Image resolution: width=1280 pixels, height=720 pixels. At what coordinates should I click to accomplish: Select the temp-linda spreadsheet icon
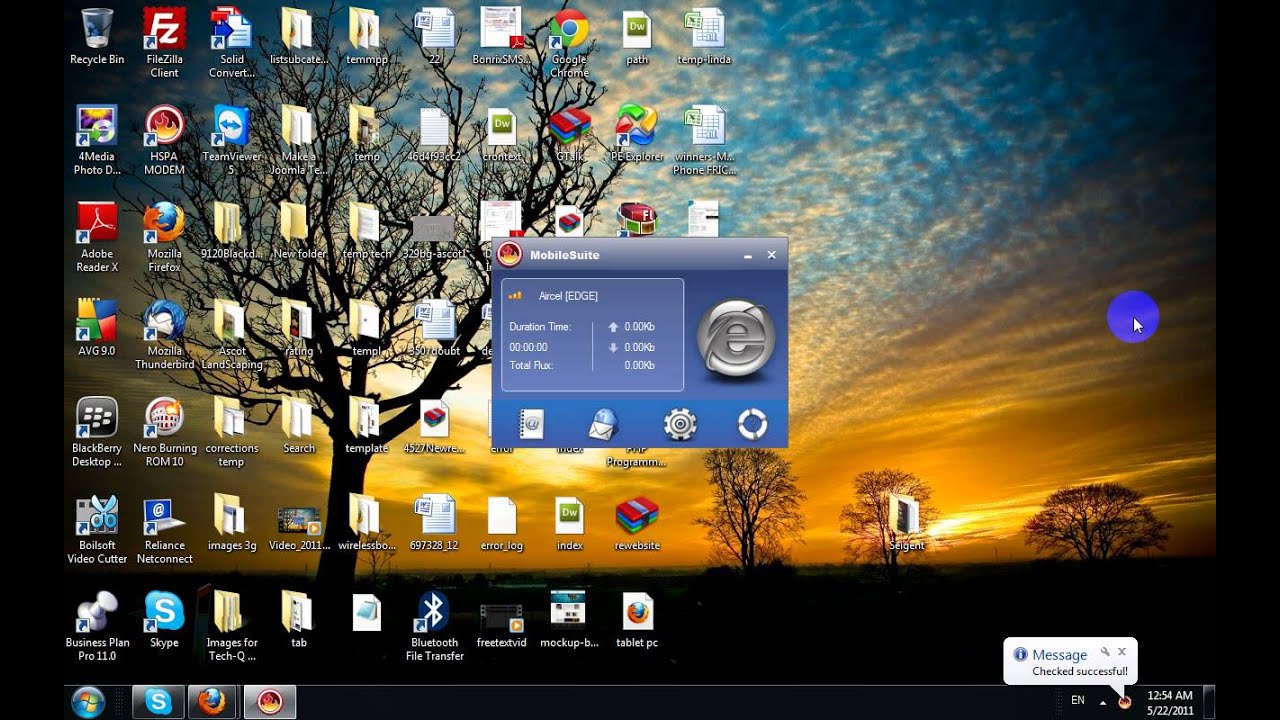click(705, 37)
